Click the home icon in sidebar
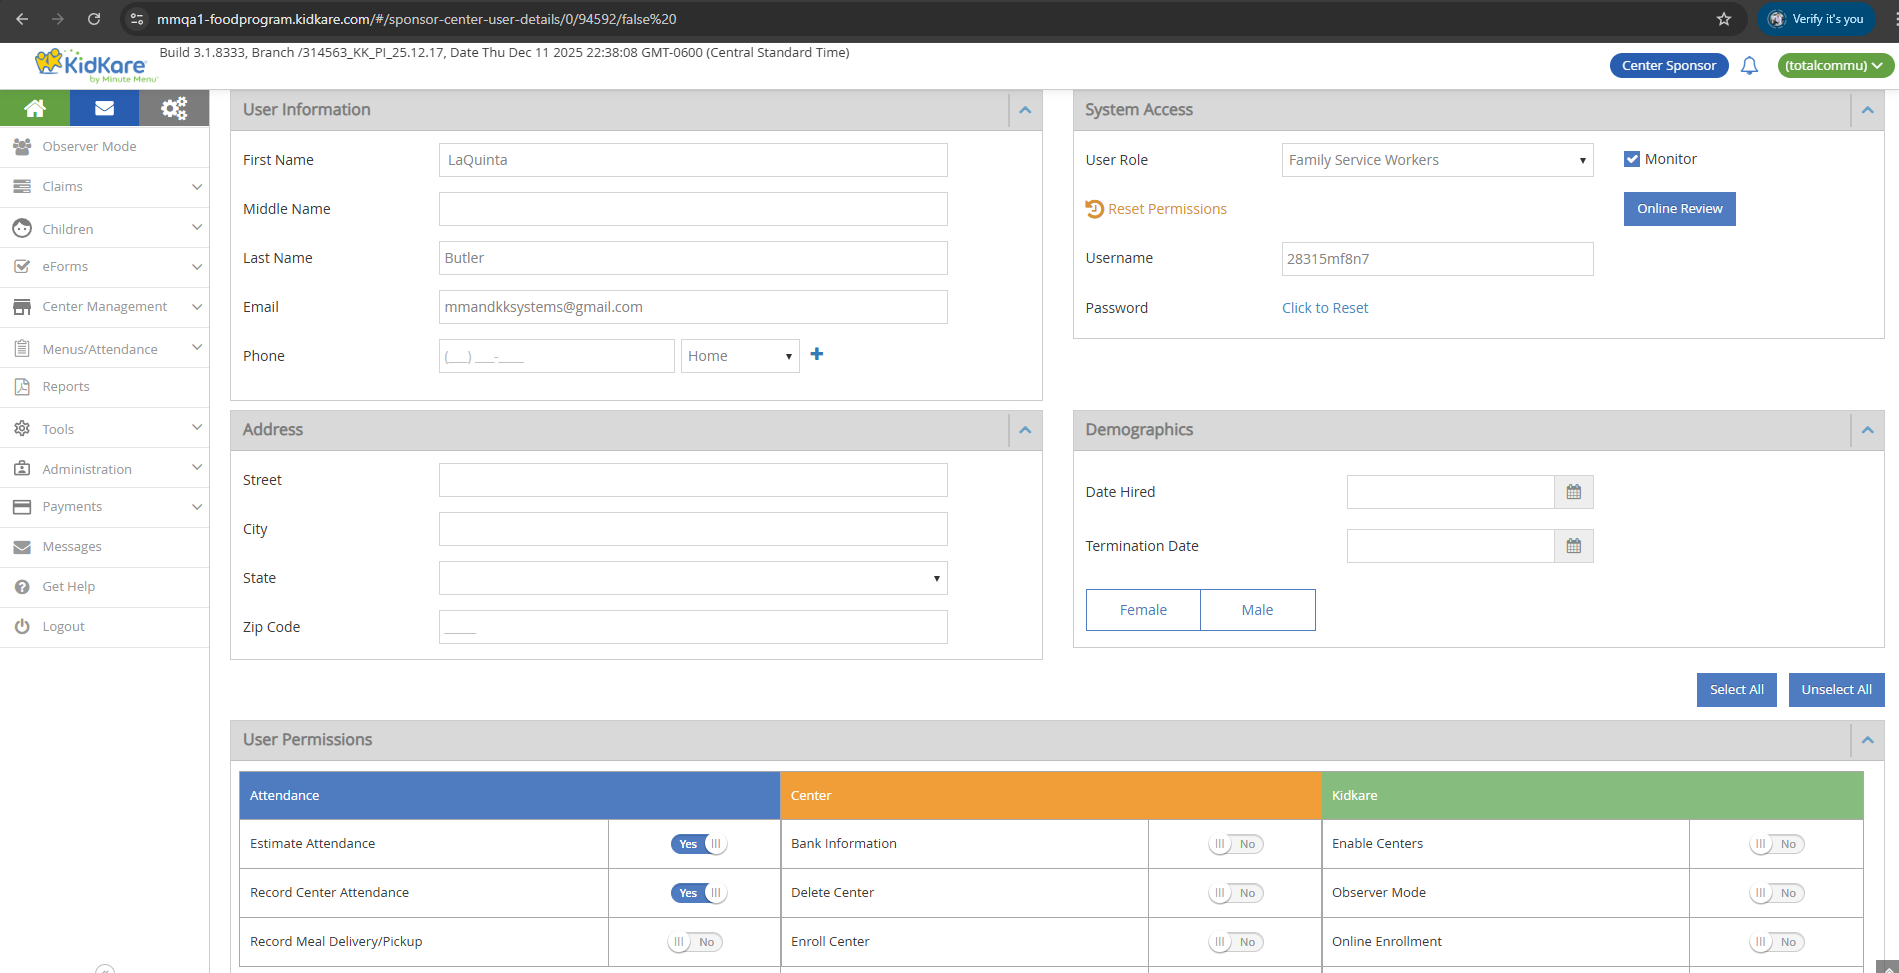Viewport: 1899px width, 973px height. [x=35, y=108]
